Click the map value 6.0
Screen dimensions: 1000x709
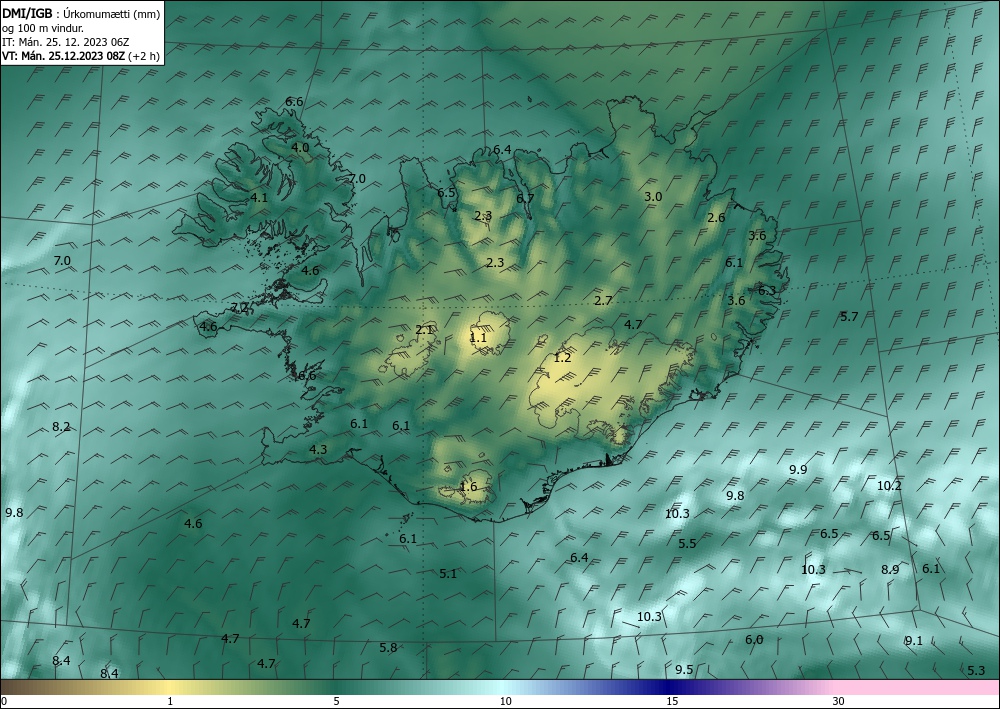tap(754, 640)
